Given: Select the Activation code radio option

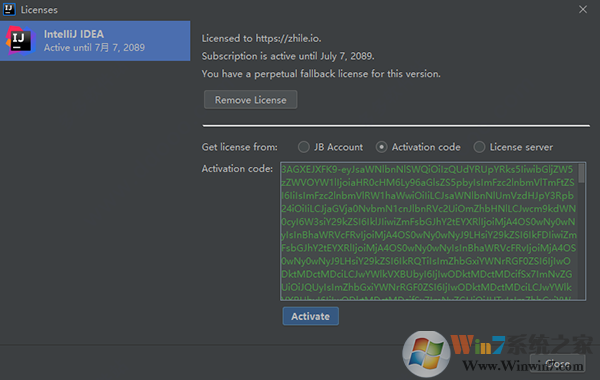Looking at the screenshot, I should [x=382, y=147].
